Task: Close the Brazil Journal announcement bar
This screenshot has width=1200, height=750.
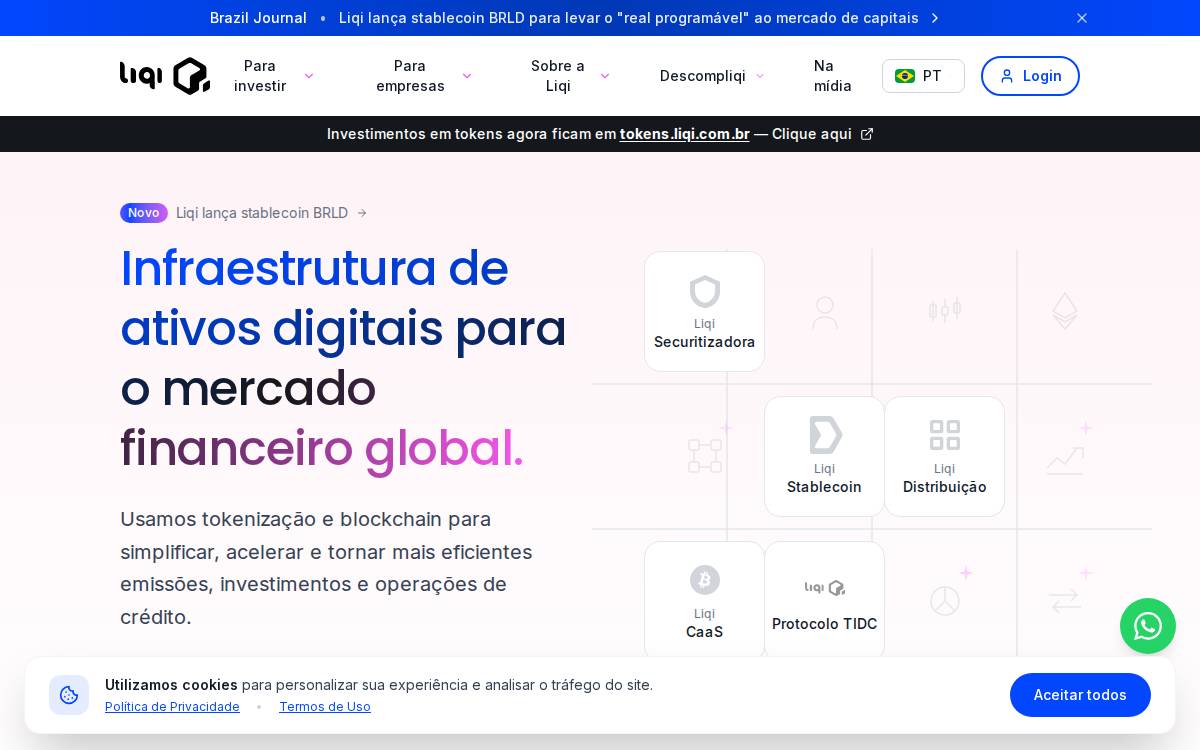Action: click(1082, 18)
